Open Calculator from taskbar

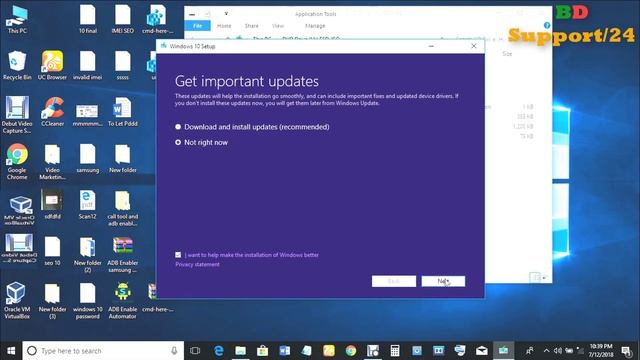click(x=395, y=351)
